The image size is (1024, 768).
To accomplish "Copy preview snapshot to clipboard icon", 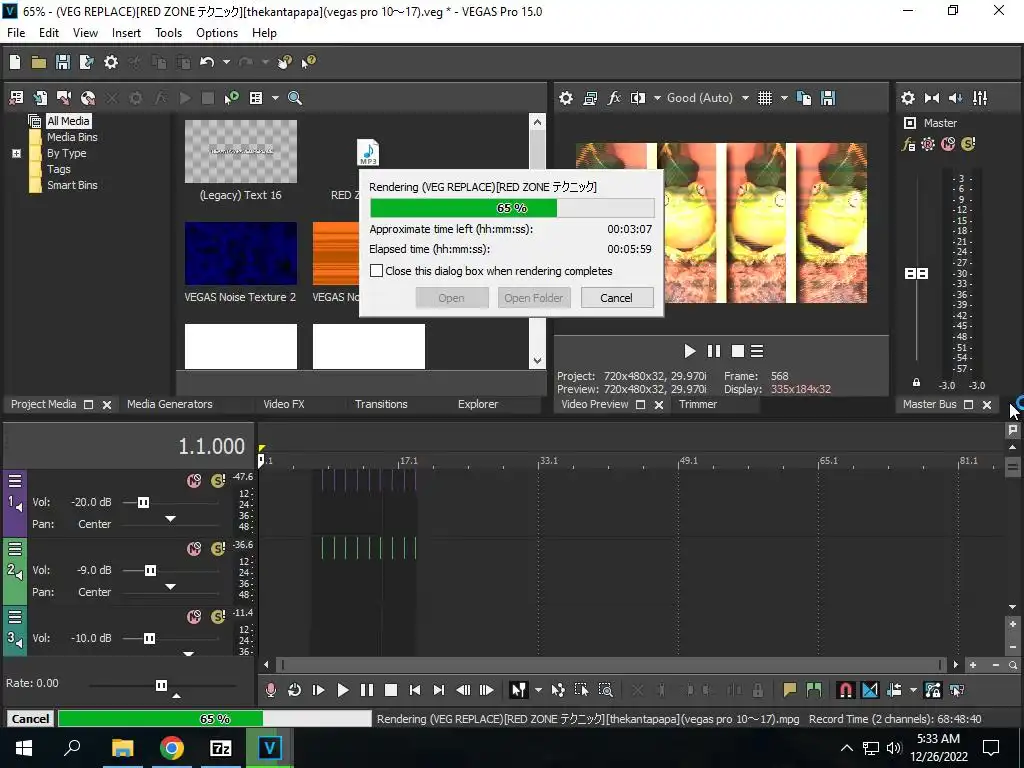I will 804,98.
